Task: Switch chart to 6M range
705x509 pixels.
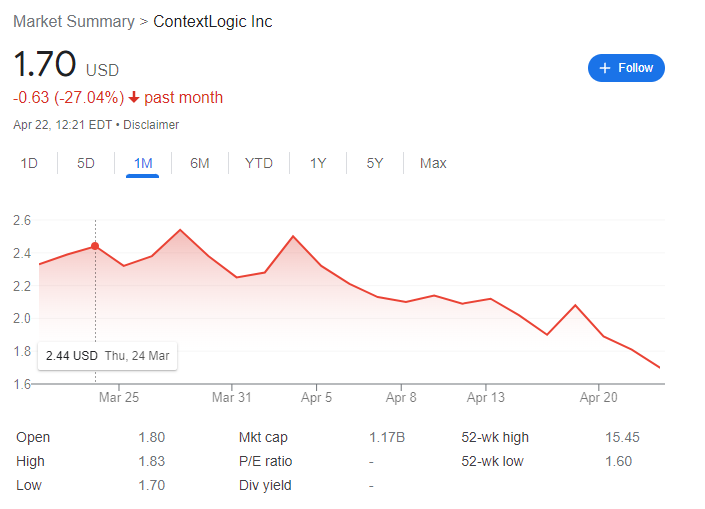Action: [x=200, y=163]
